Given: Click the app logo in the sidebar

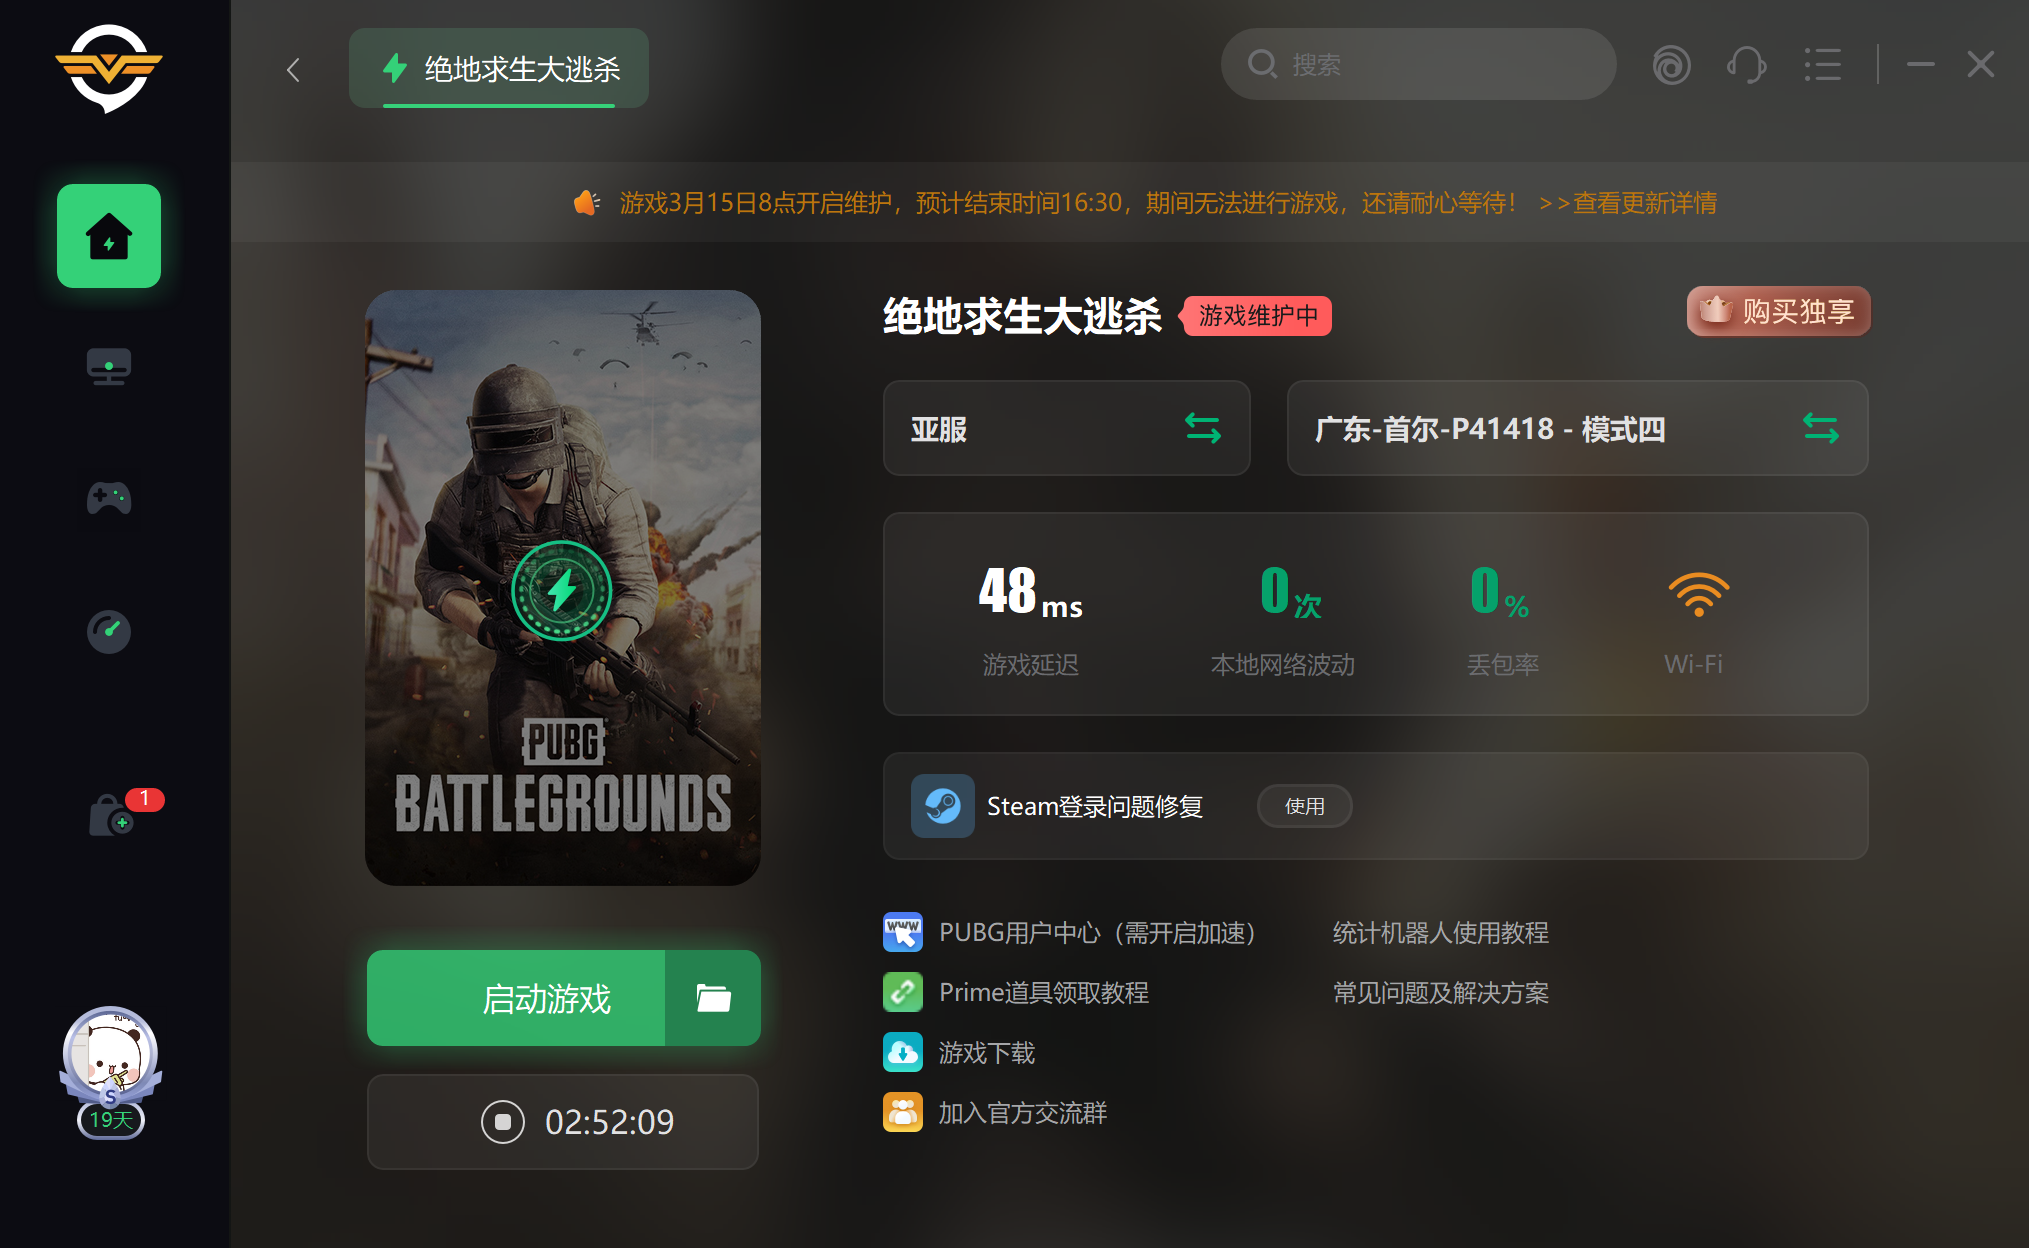Looking at the screenshot, I should (x=109, y=68).
